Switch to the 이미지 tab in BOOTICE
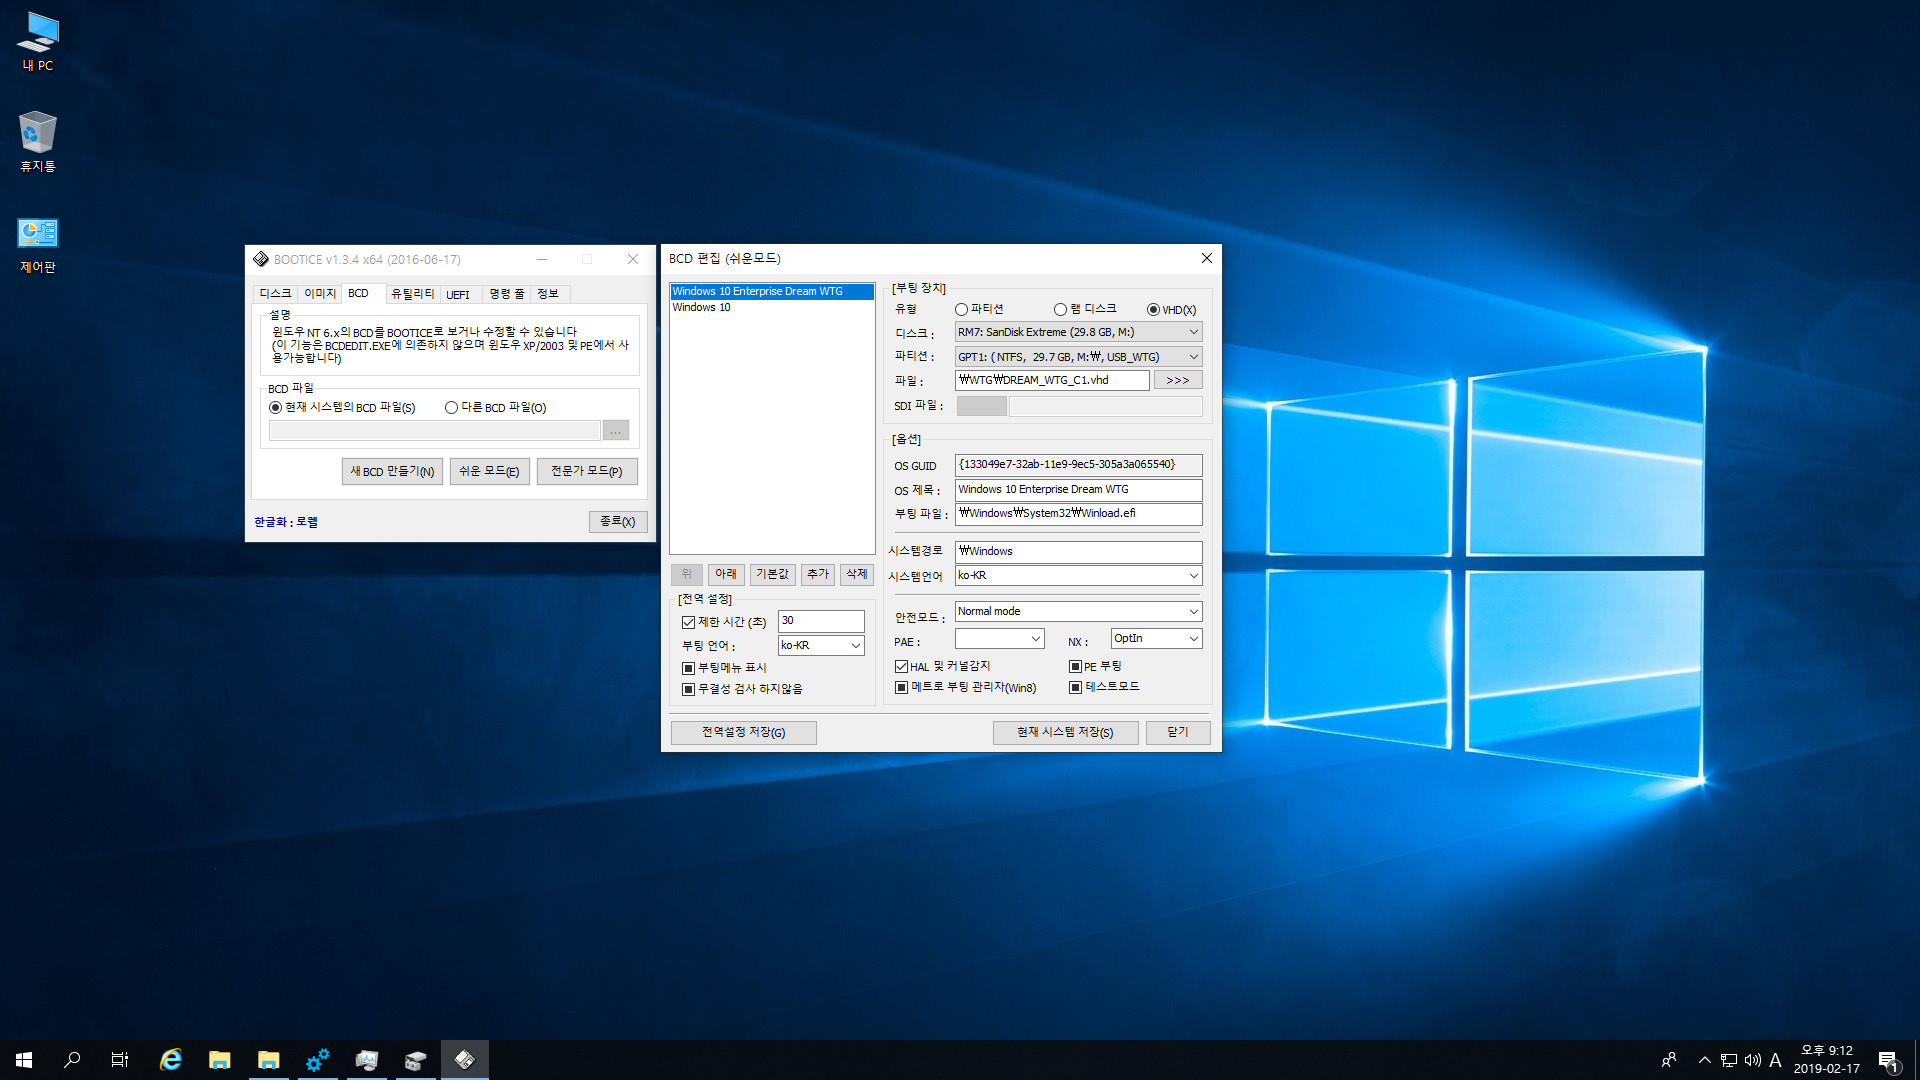Image resolution: width=1920 pixels, height=1080 pixels. pyautogui.click(x=320, y=294)
